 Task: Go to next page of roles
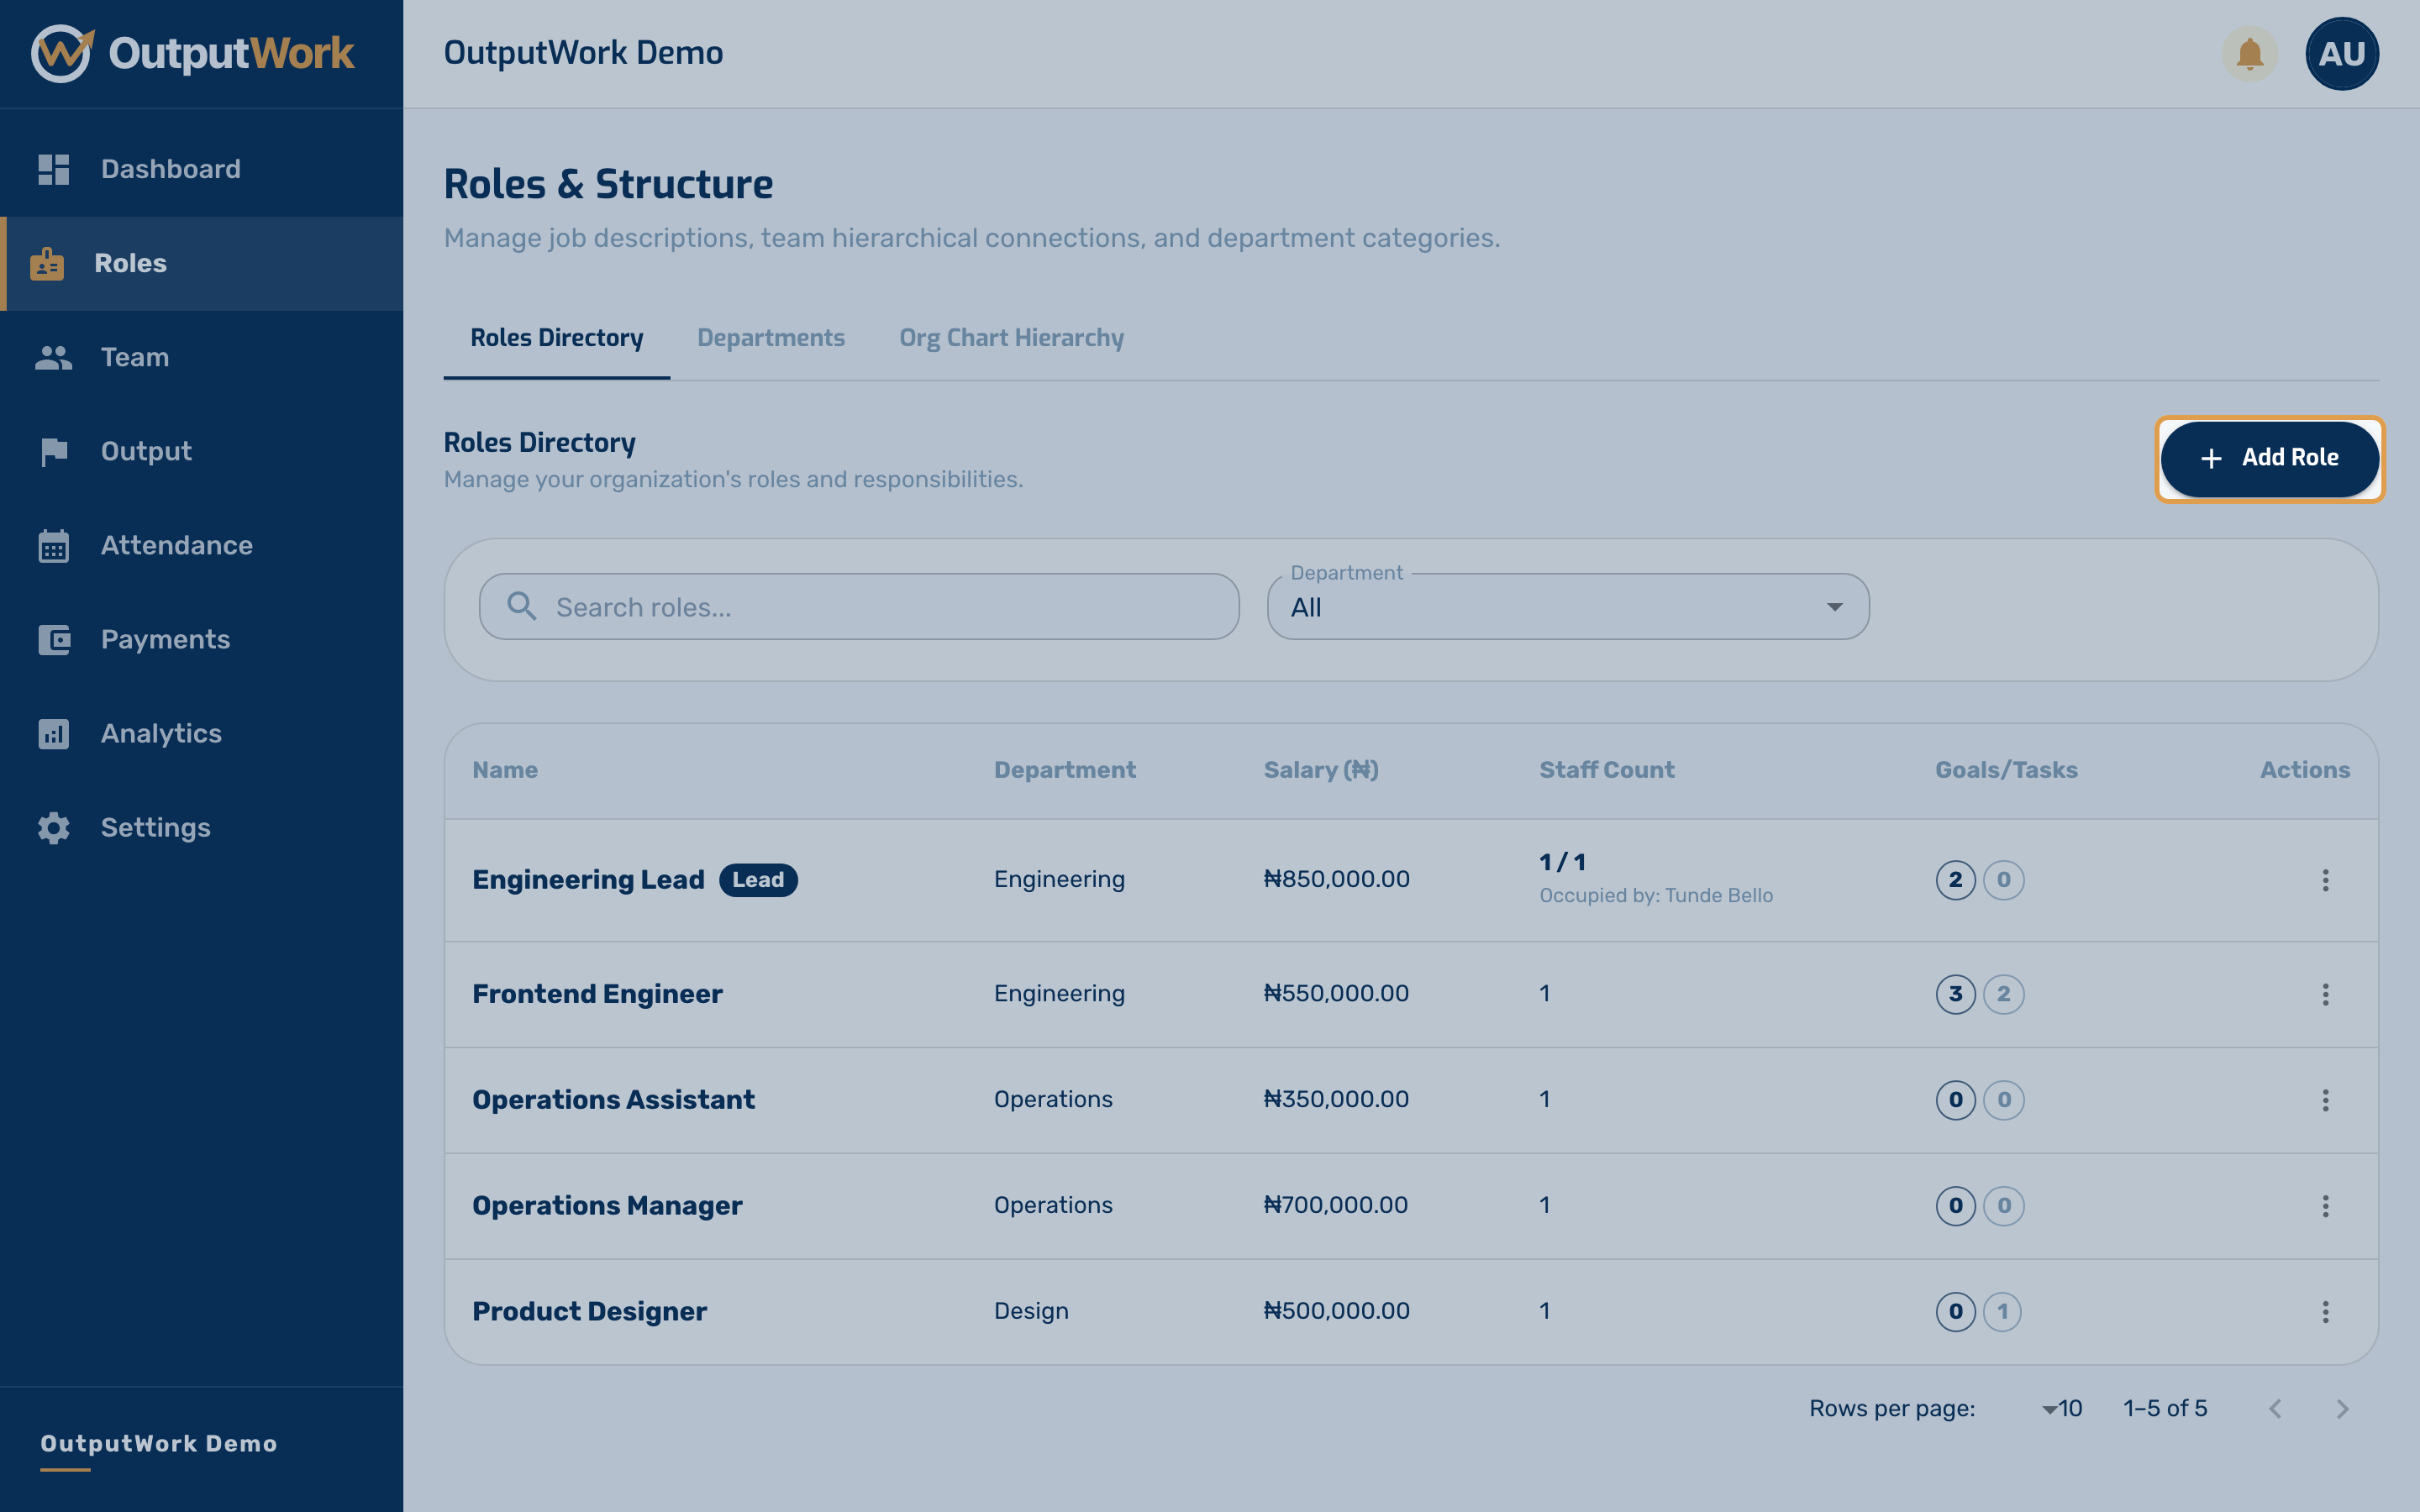pos(2342,1409)
